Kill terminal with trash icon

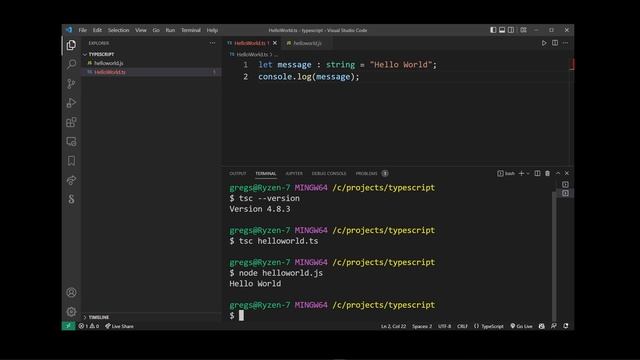pos(547,173)
